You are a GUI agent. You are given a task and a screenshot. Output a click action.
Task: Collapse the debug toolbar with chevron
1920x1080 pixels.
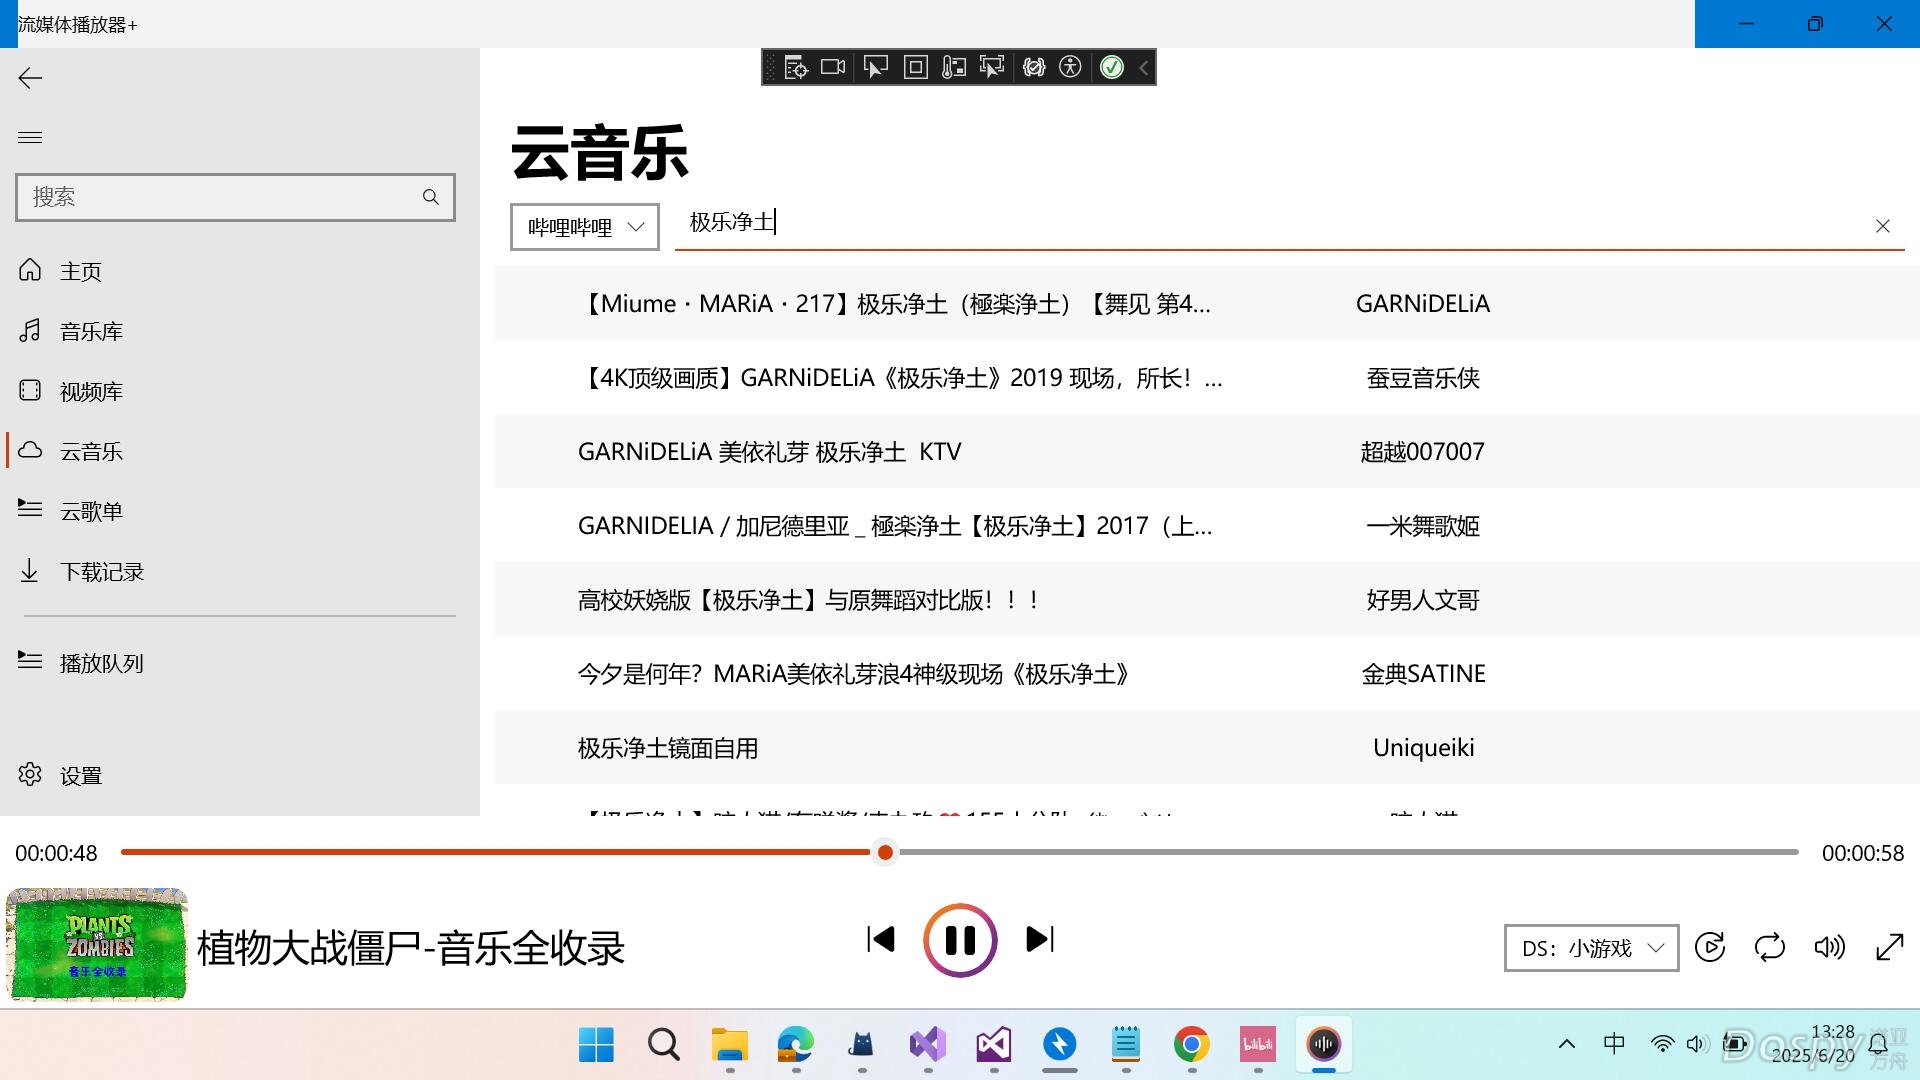click(x=1144, y=67)
